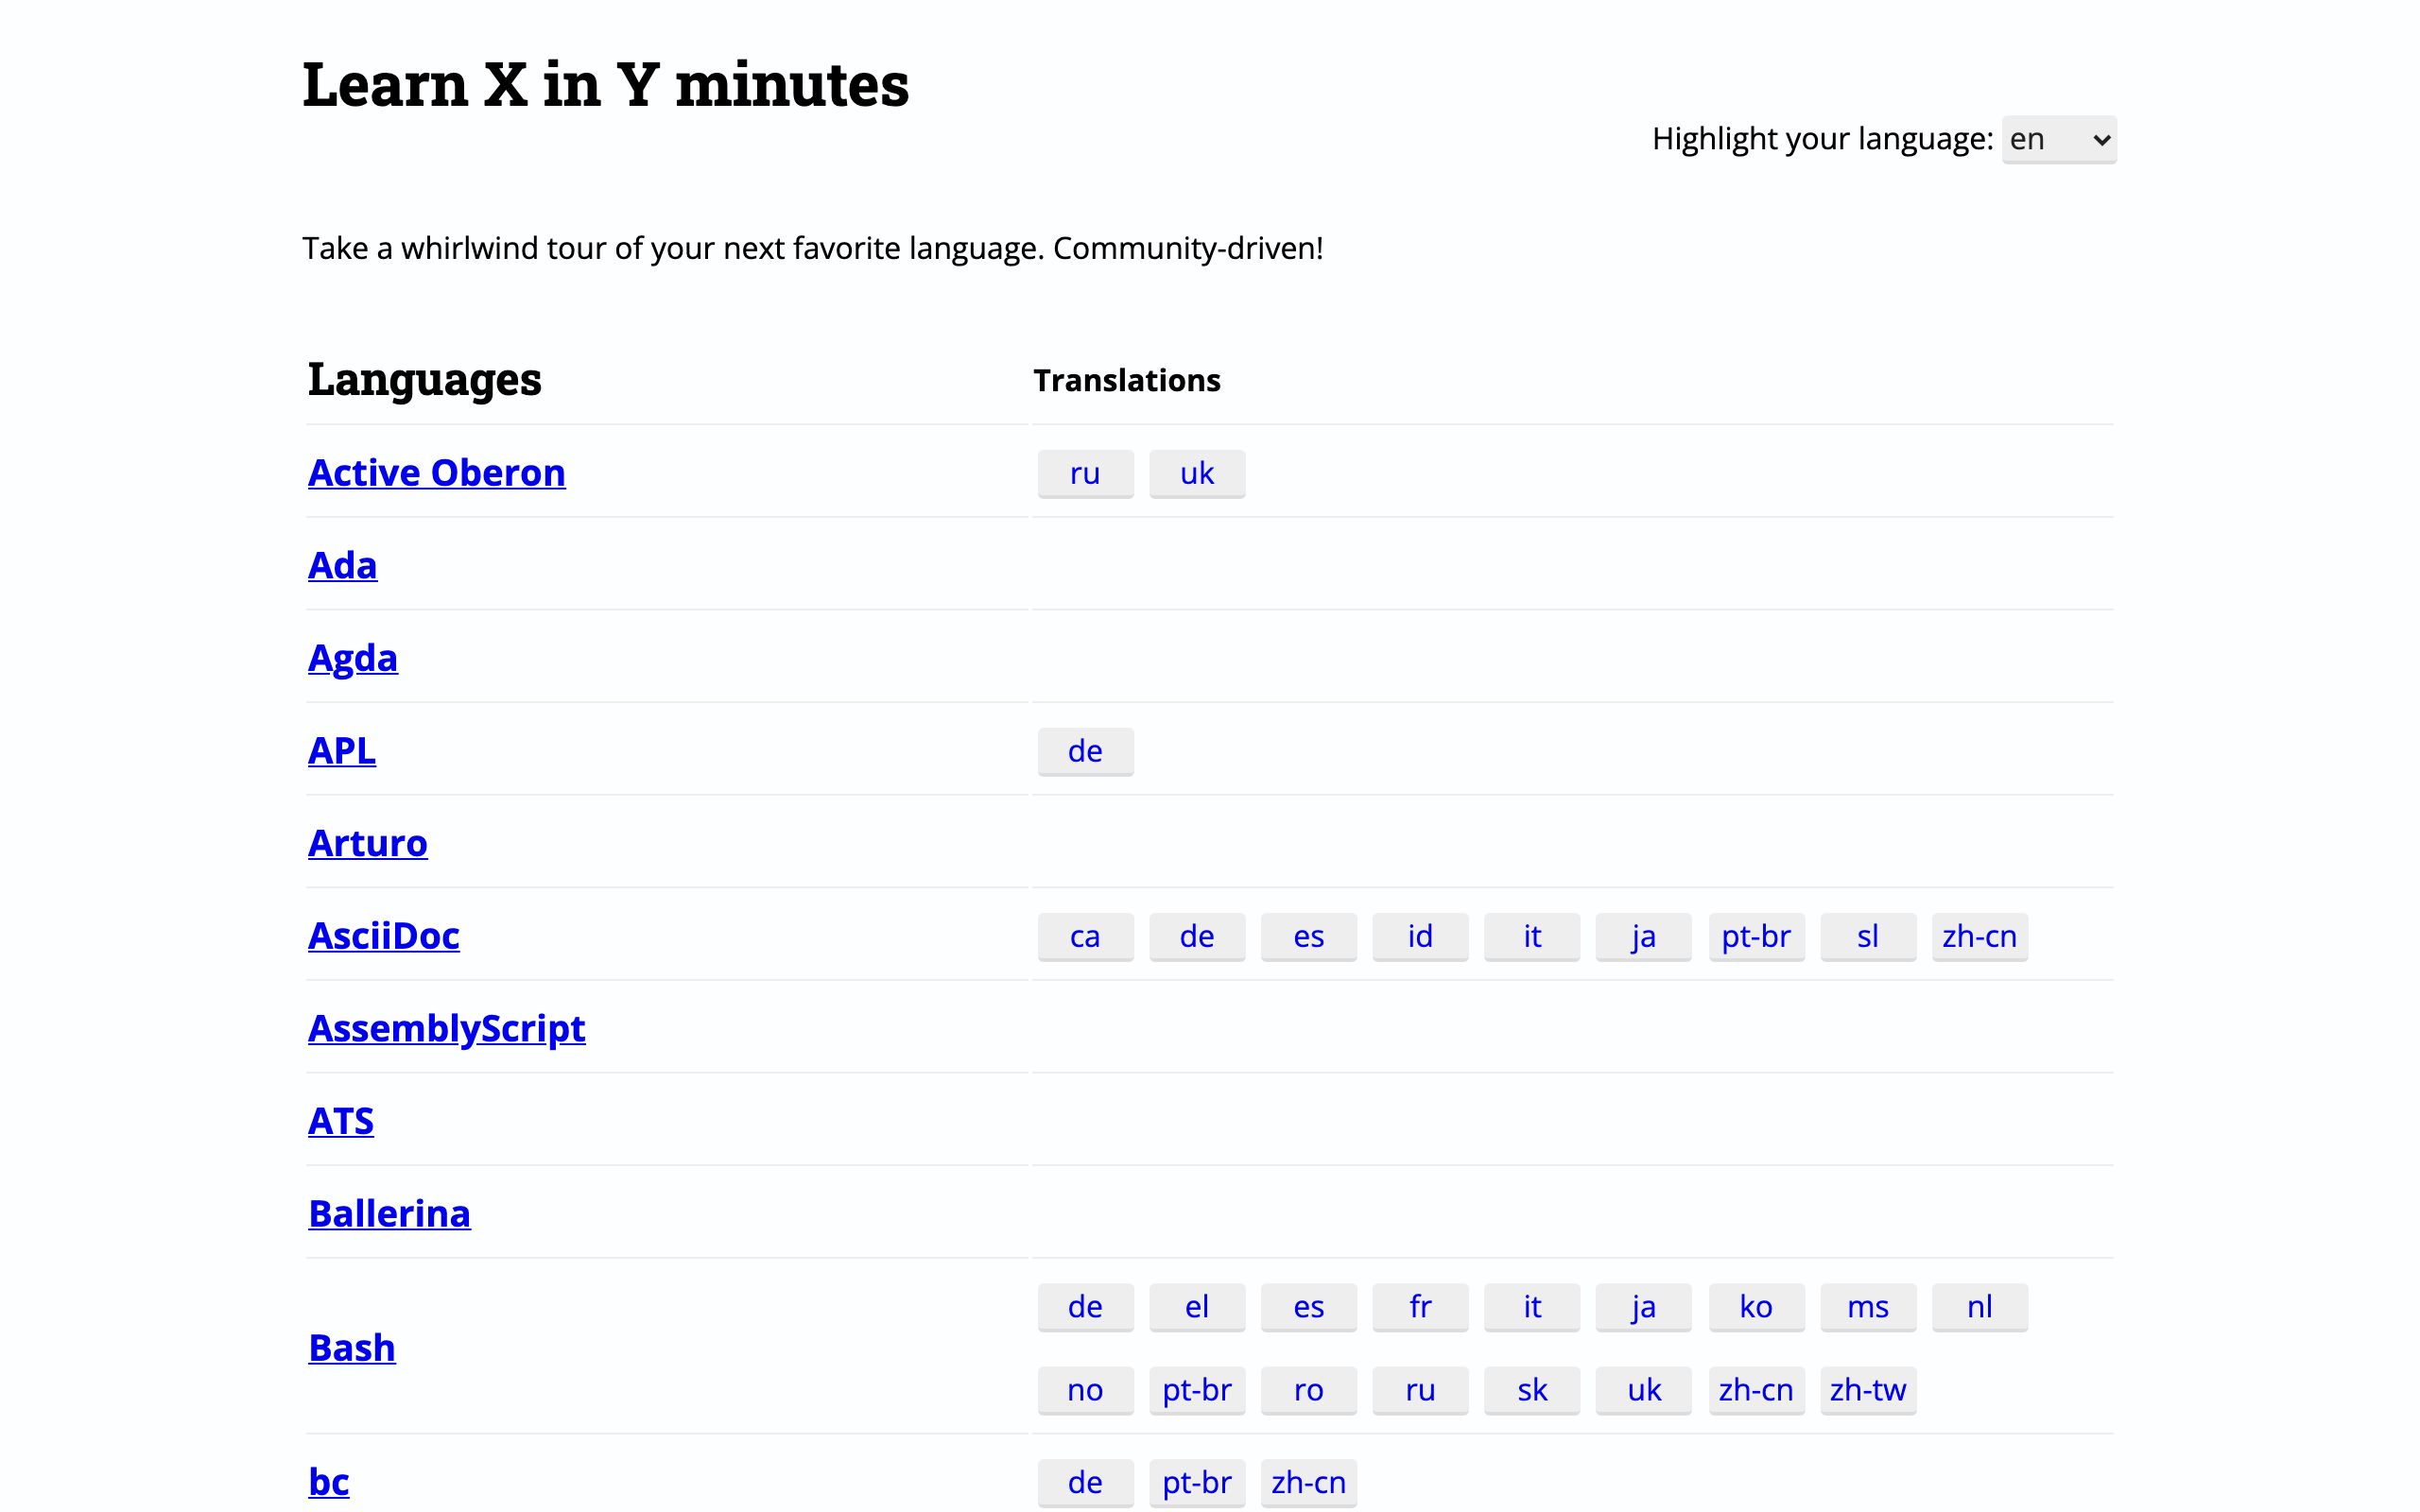Select pt-br translation for bc
Viewport: 2420px width, 1512px height.
(x=1197, y=1482)
